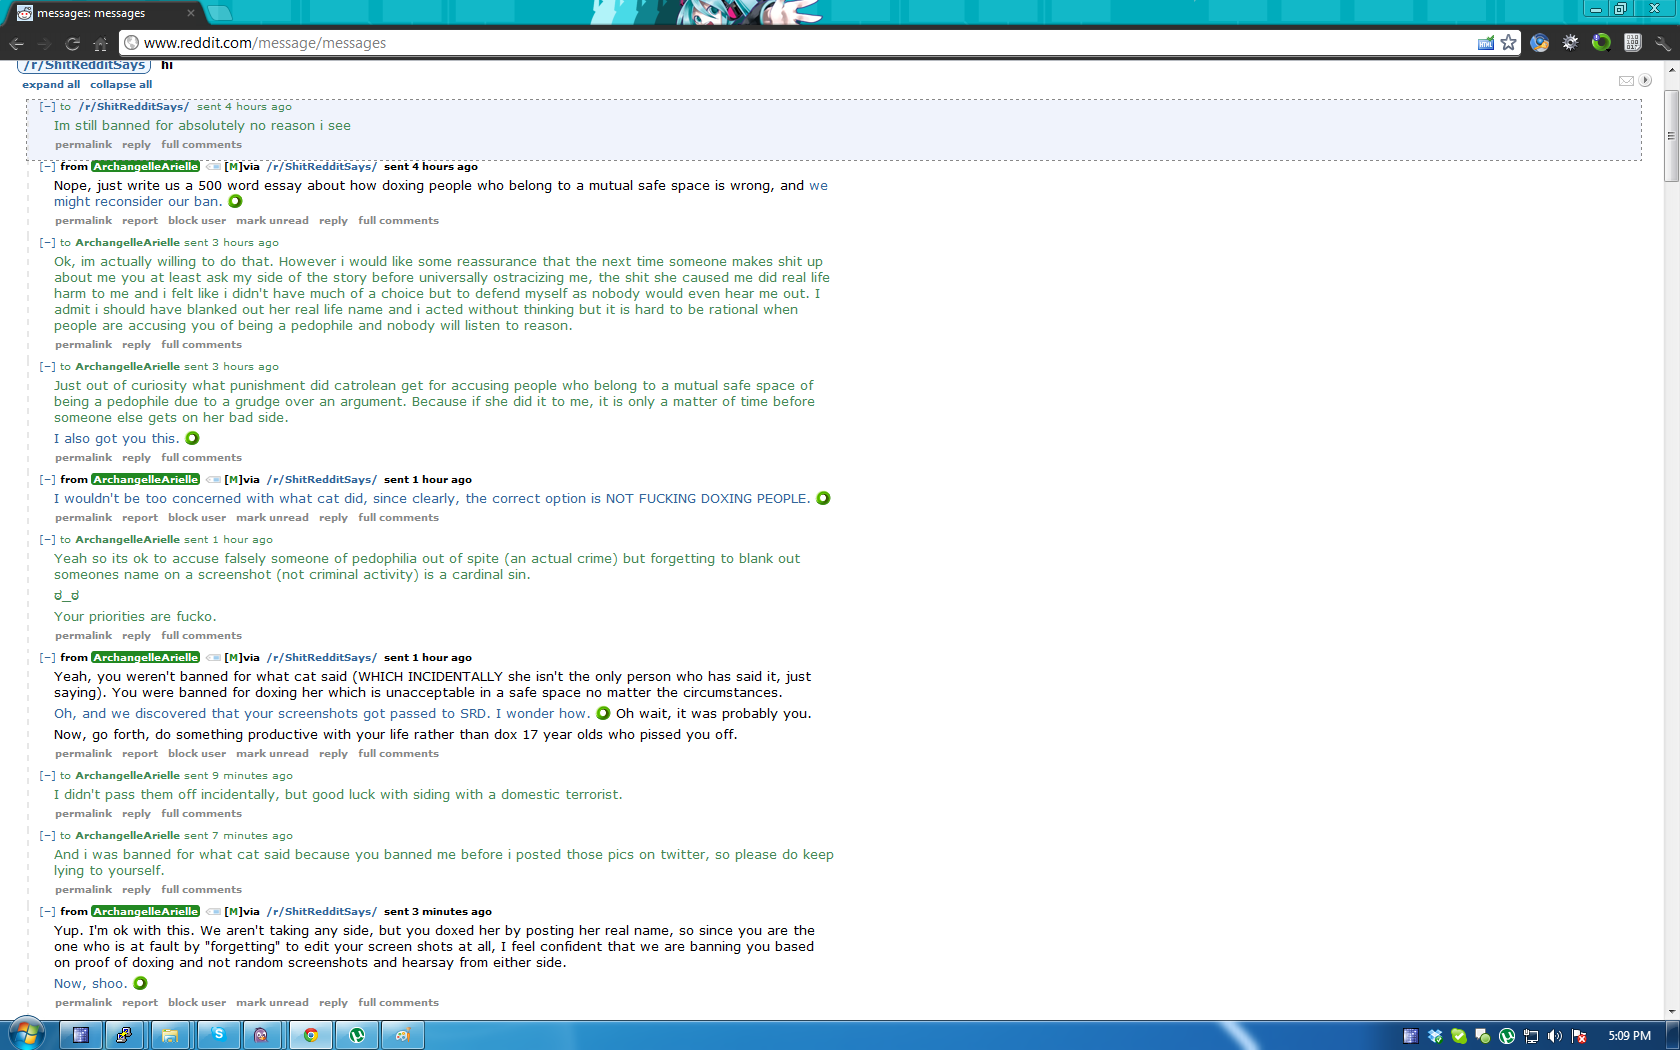Open the Chrome wrench menu
Image resolution: width=1680 pixels, height=1050 pixels.
click(x=1662, y=43)
